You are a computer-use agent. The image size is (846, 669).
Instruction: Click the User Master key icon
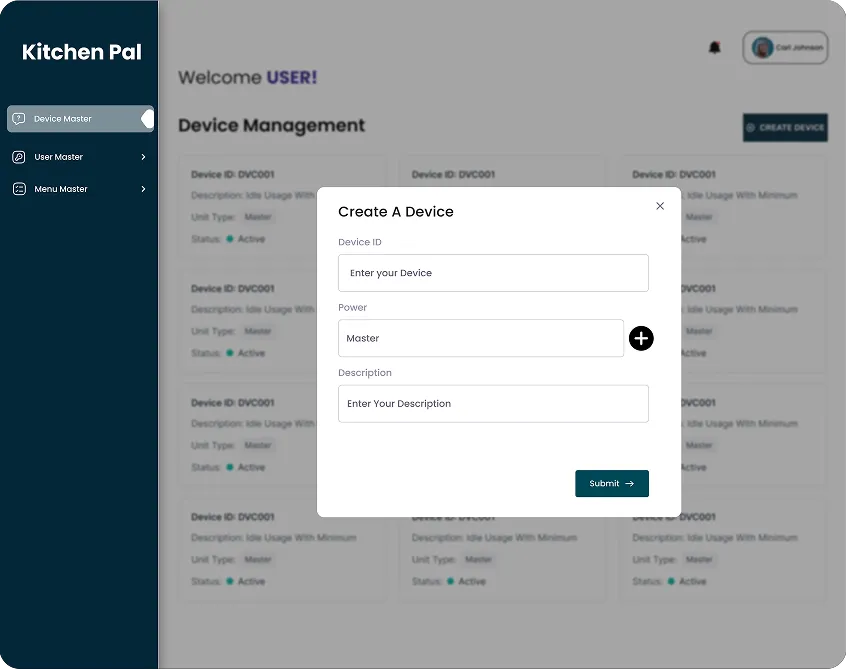point(19,157)
